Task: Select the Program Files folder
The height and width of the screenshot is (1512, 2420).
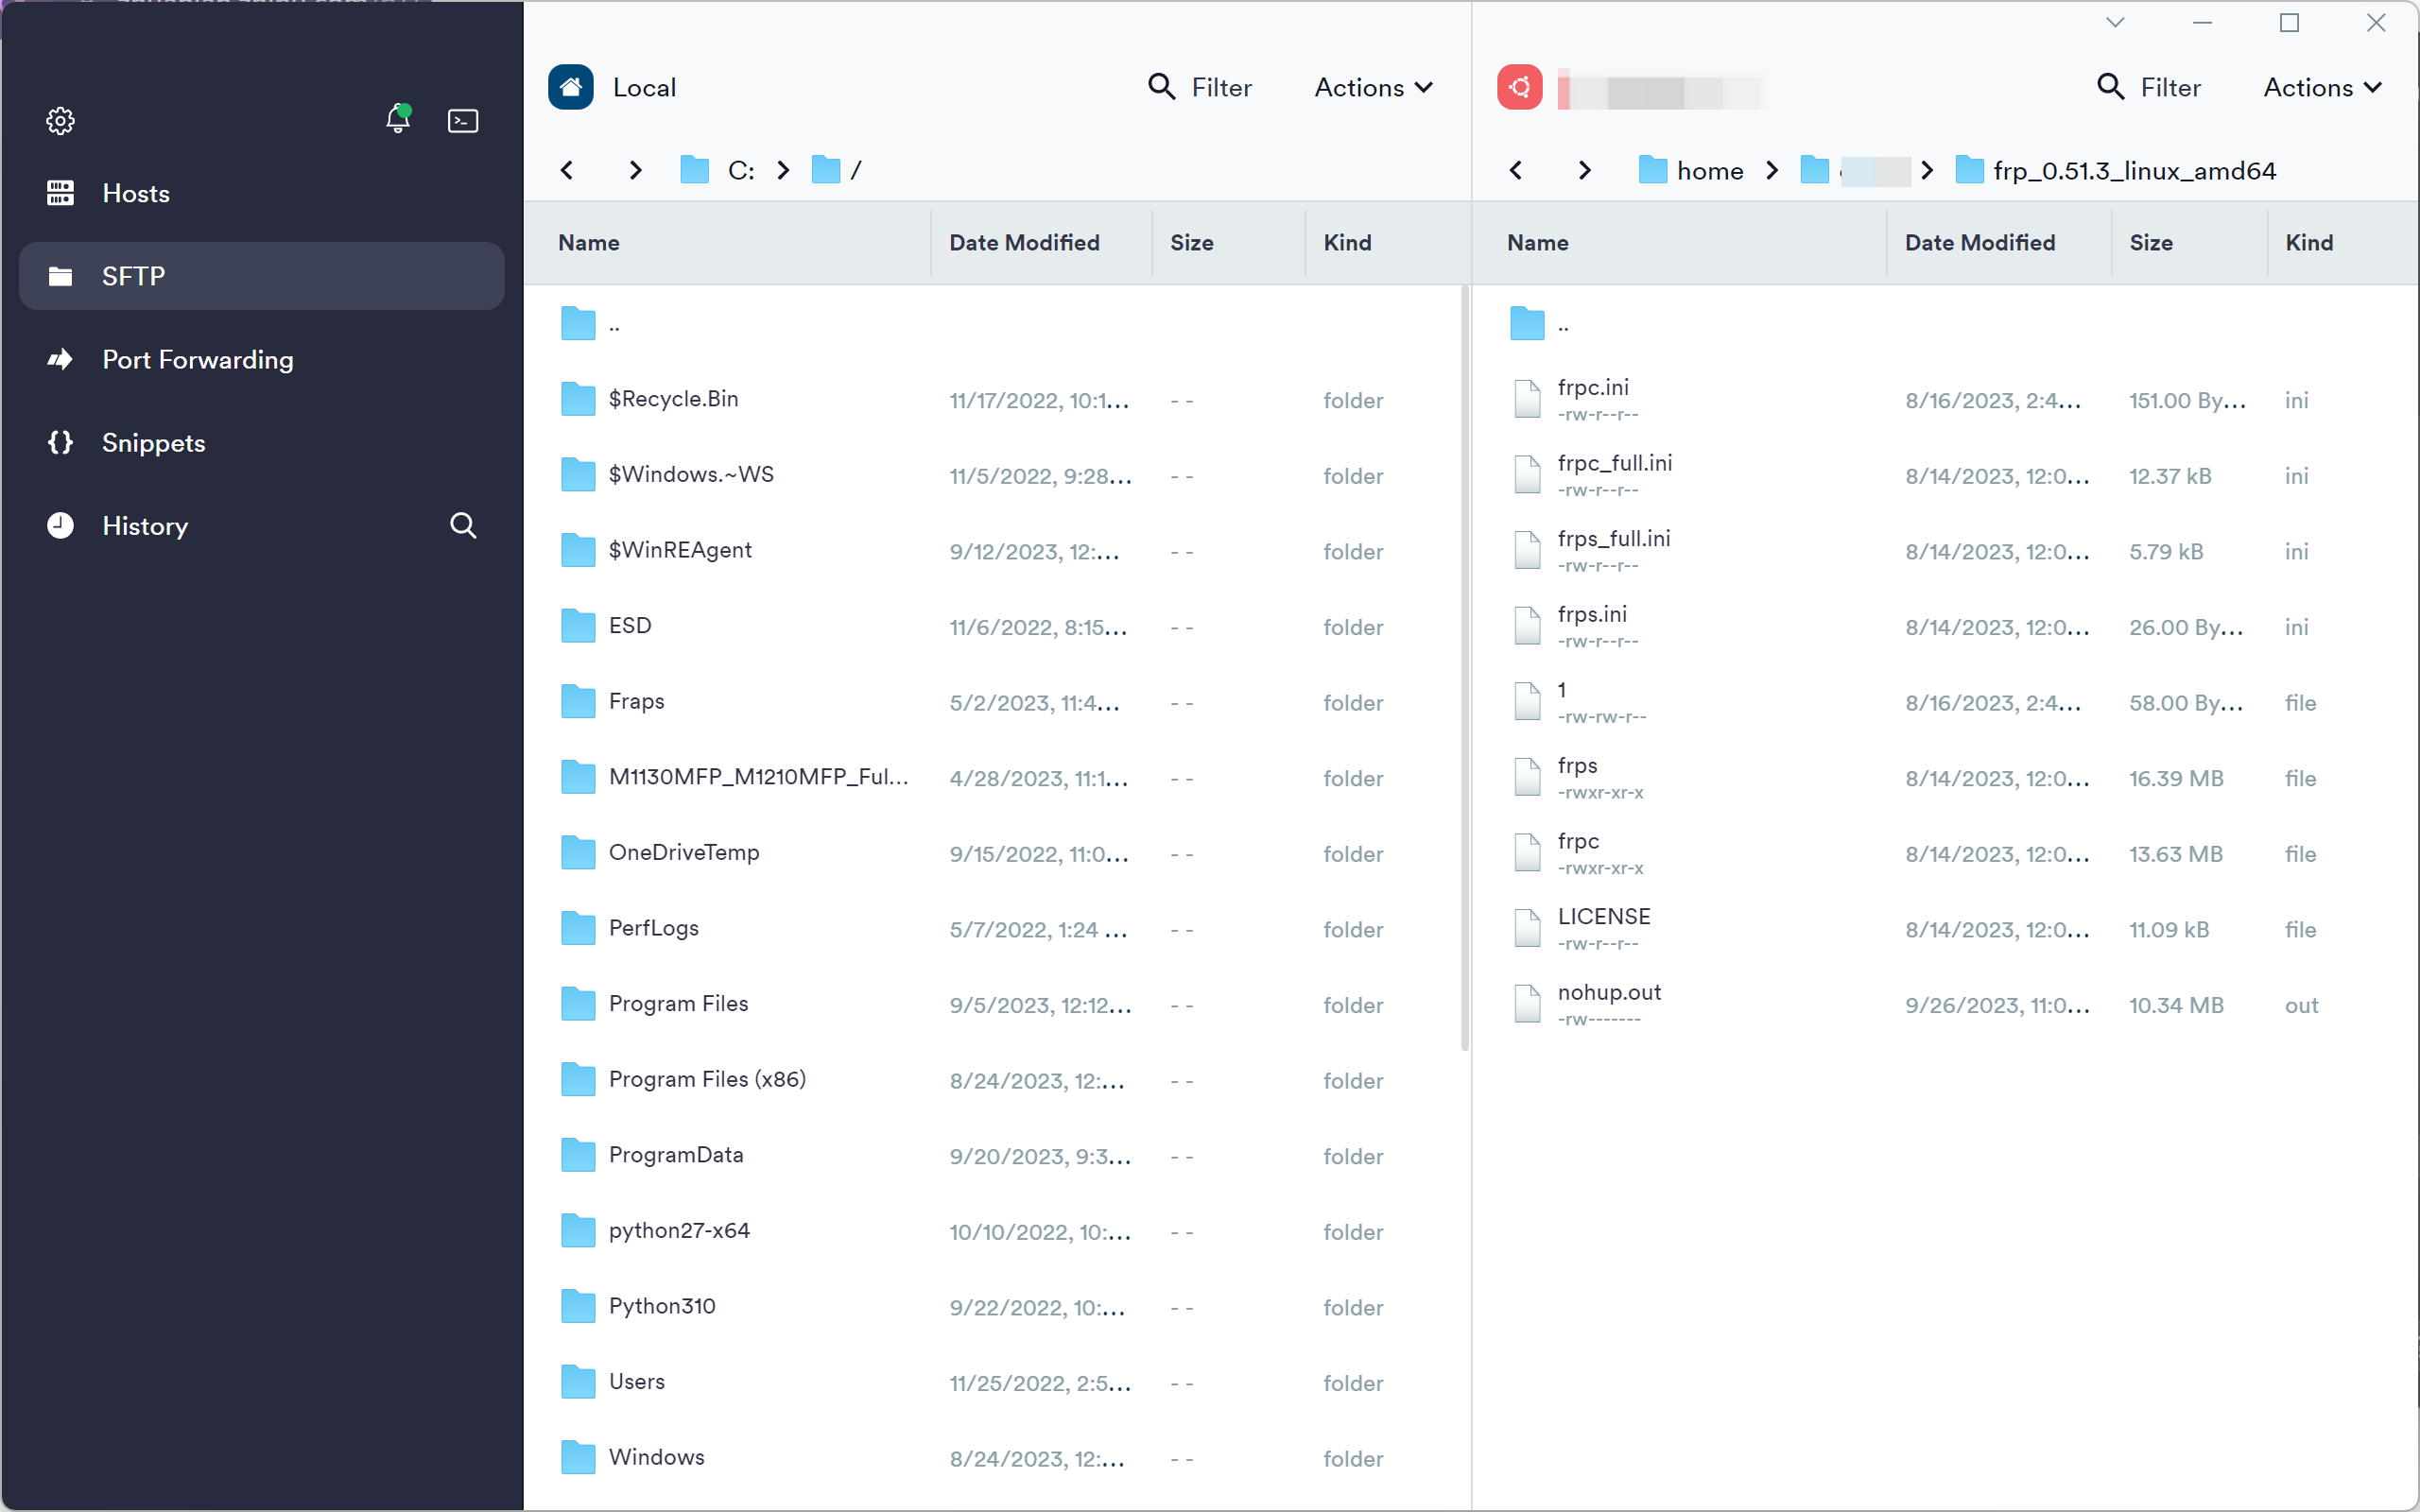Action: click(x=678, y=1003)
